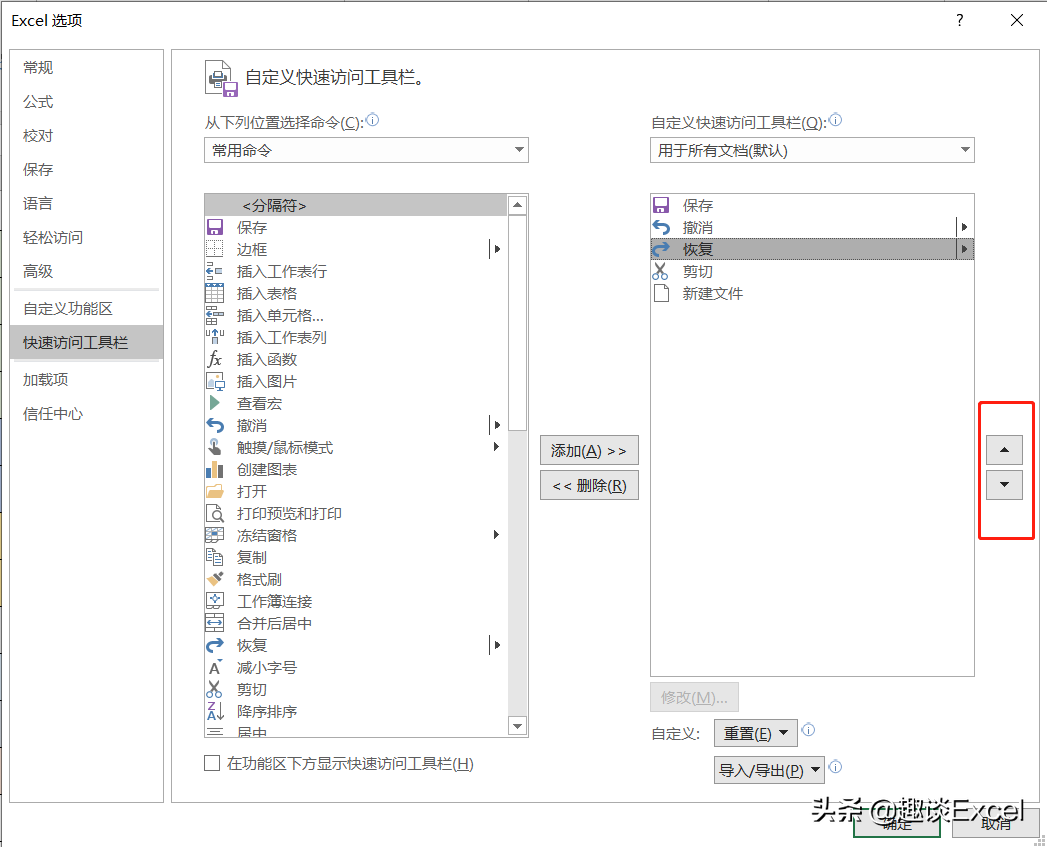Select the Borders icon in the commands list

(x=214, y=249)
